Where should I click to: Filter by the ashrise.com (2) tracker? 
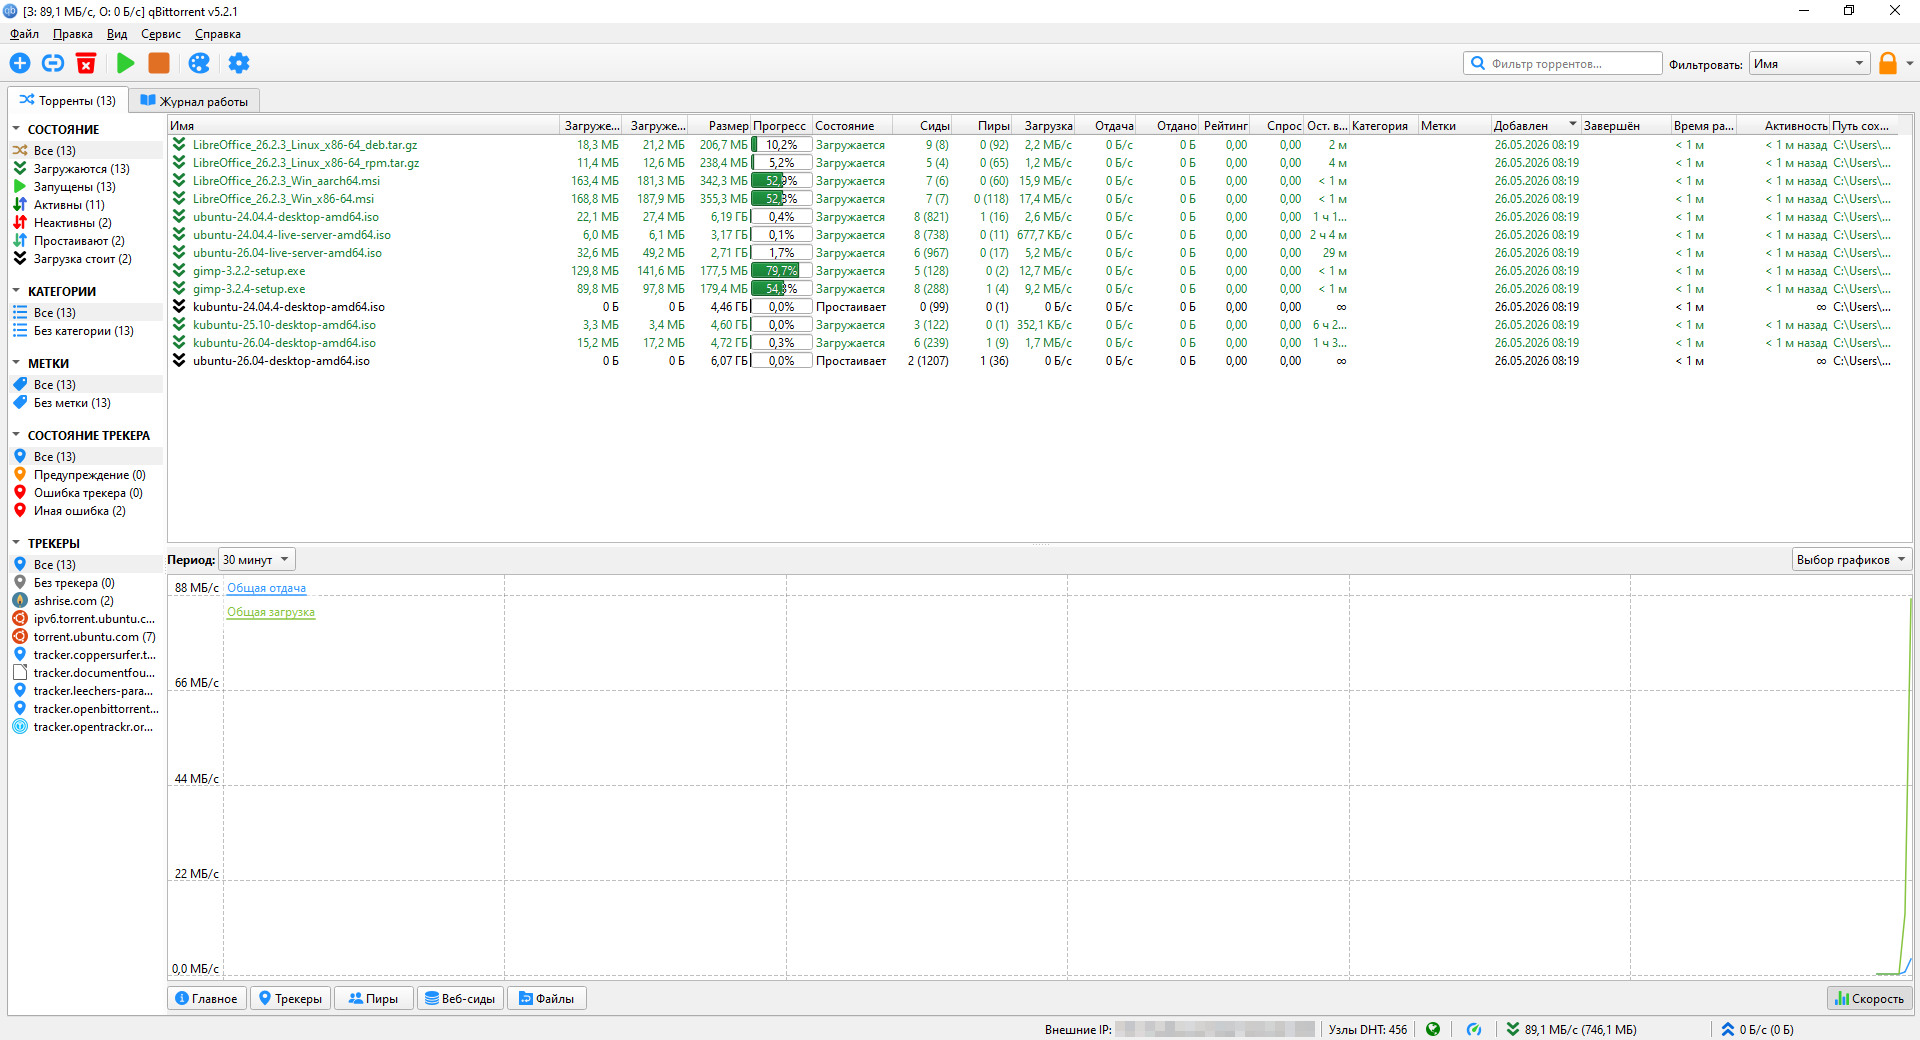point(85,601)
